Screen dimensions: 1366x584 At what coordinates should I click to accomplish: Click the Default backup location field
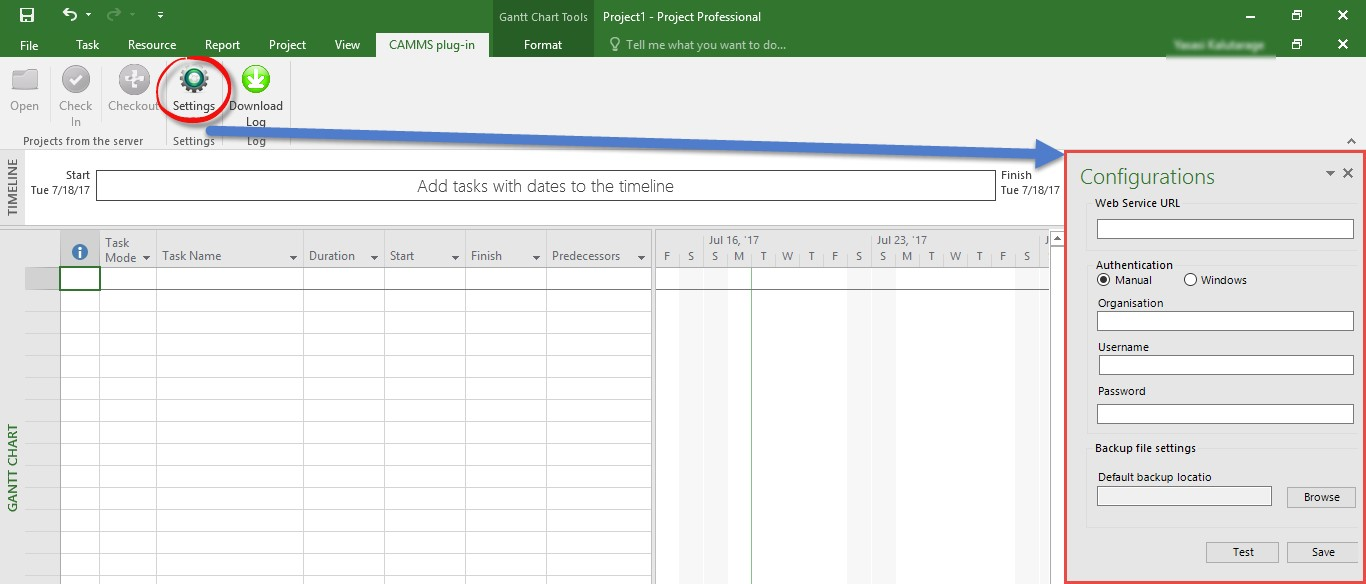point(1184,496)
